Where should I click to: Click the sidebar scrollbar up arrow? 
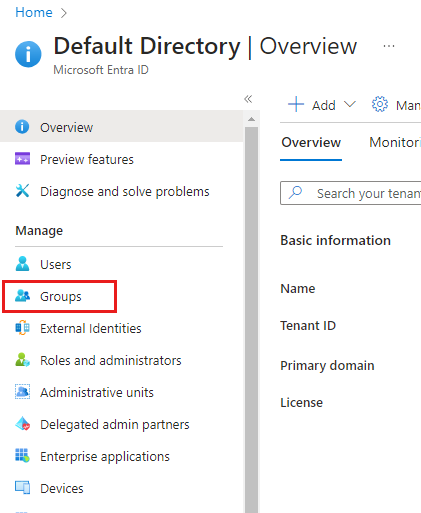252,119
